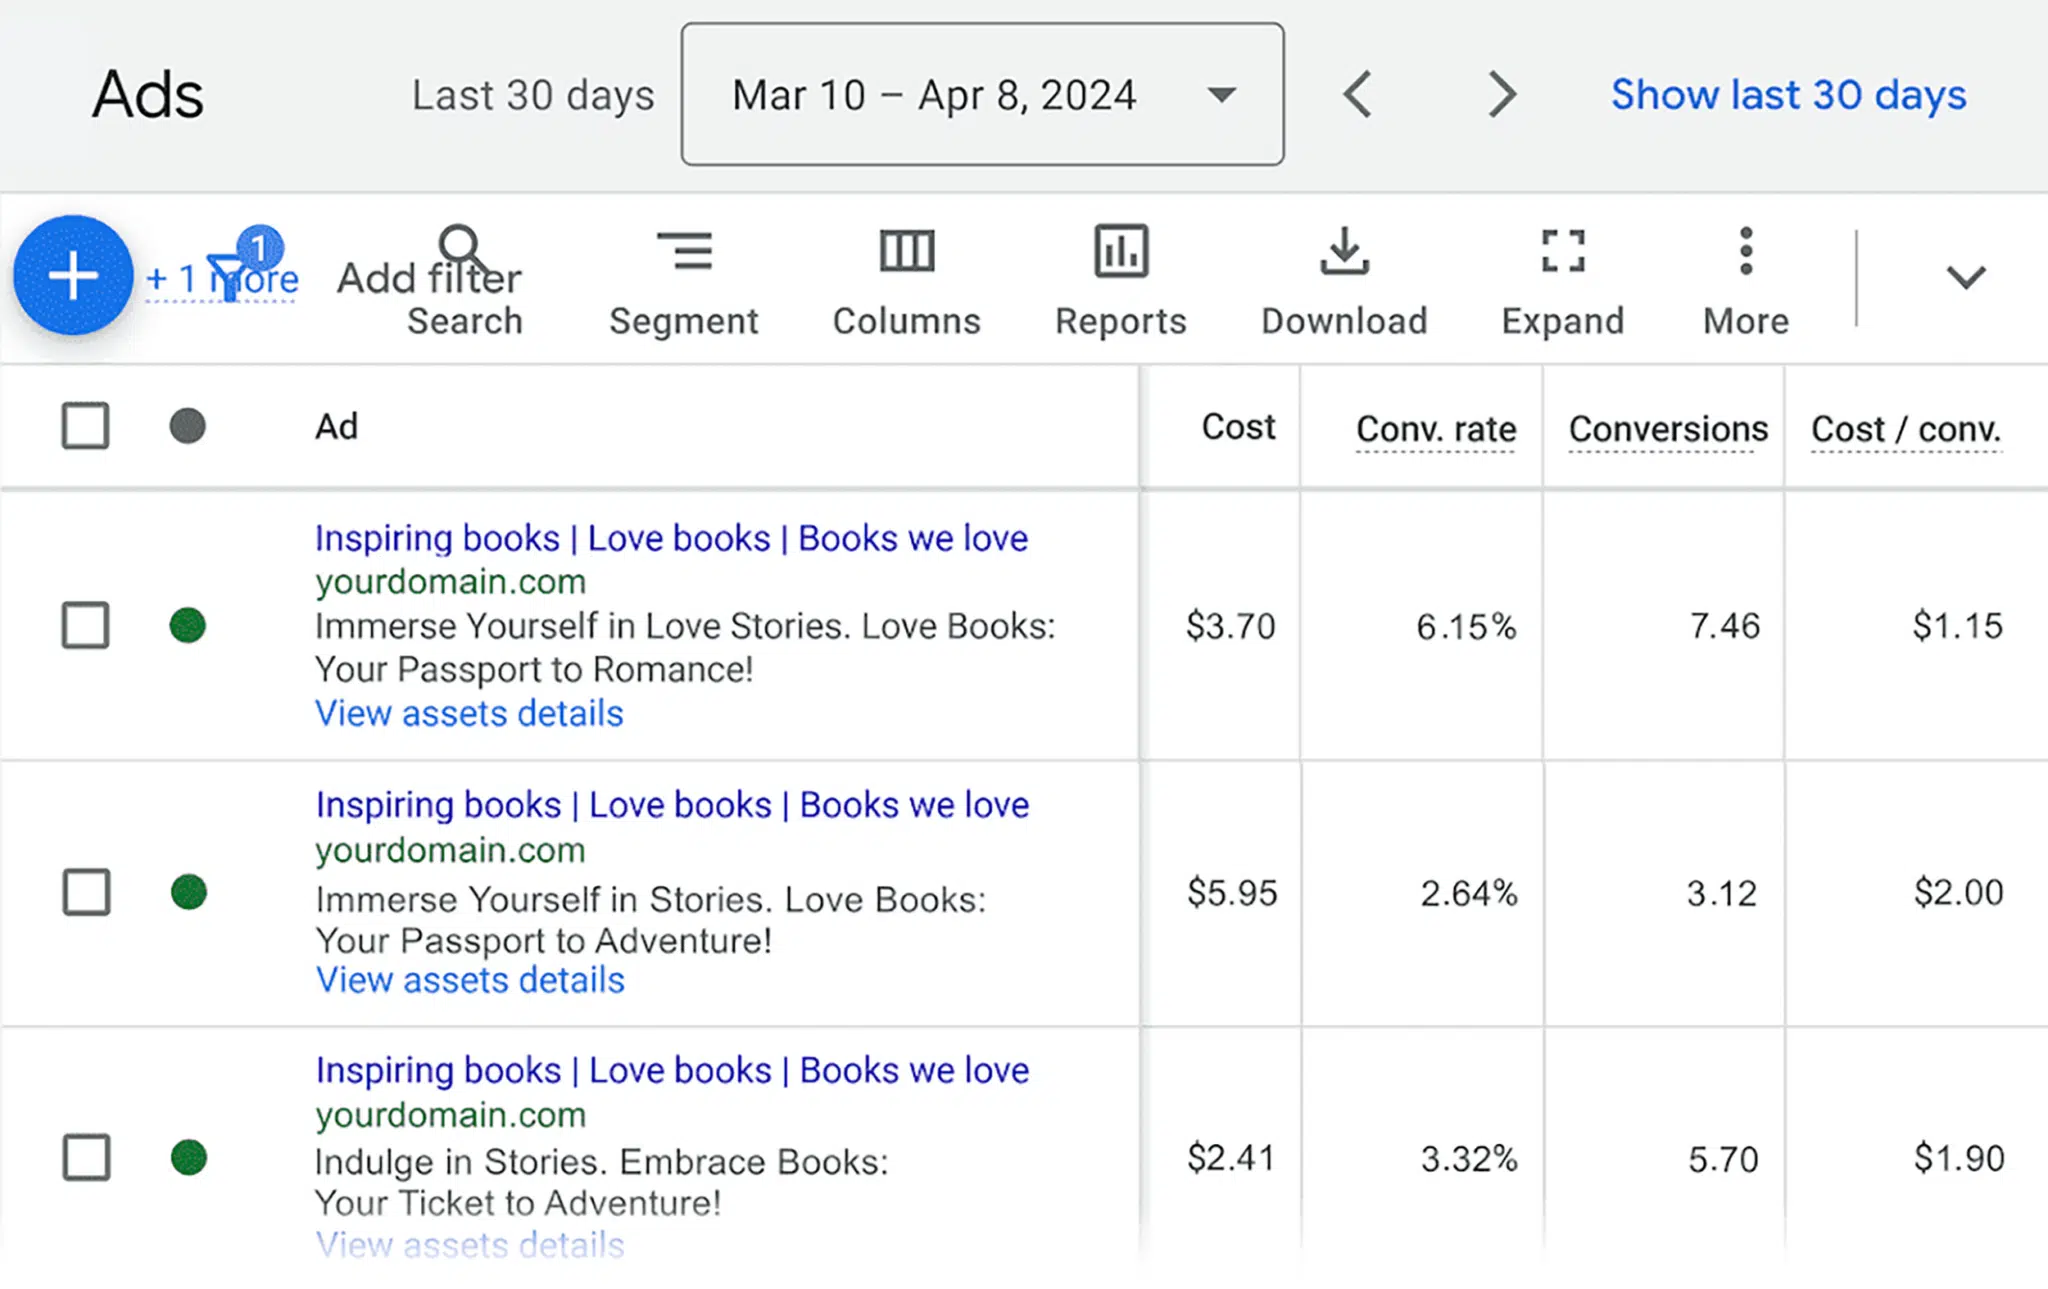Click the blue plus button to create ad

[x=72, y=275]
